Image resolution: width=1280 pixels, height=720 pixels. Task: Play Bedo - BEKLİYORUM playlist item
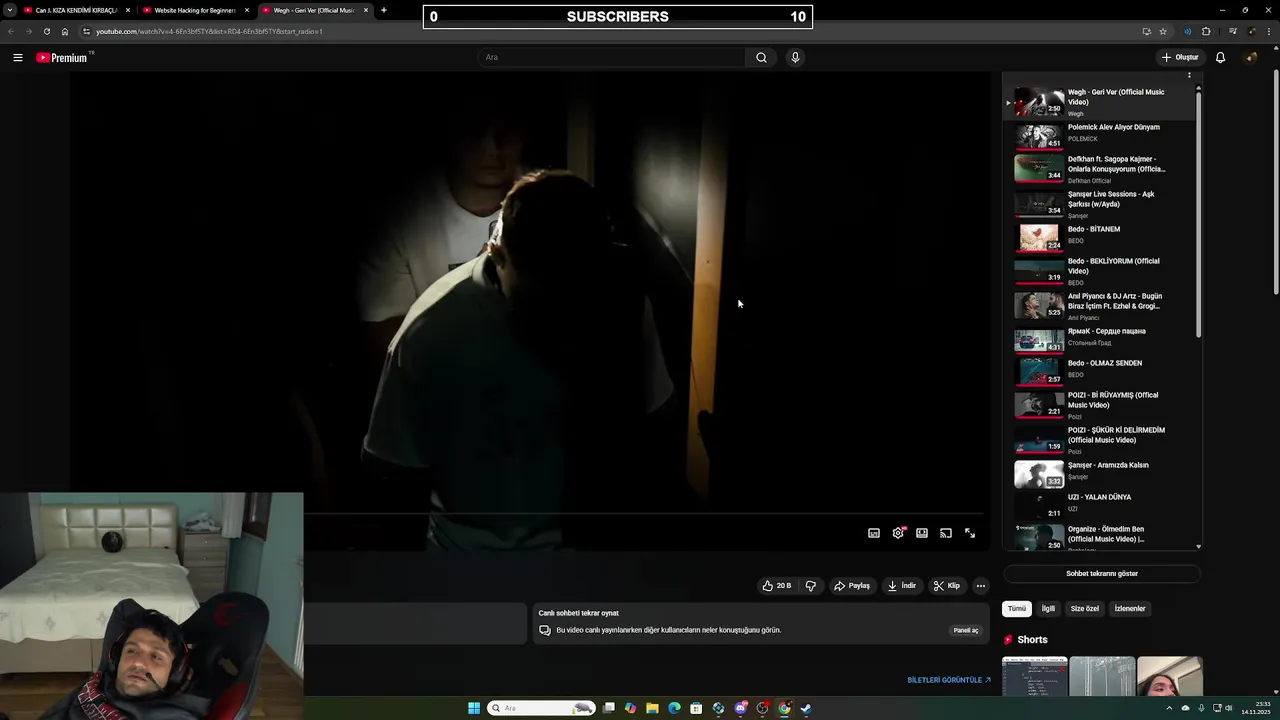click(x=1101, y=271)
